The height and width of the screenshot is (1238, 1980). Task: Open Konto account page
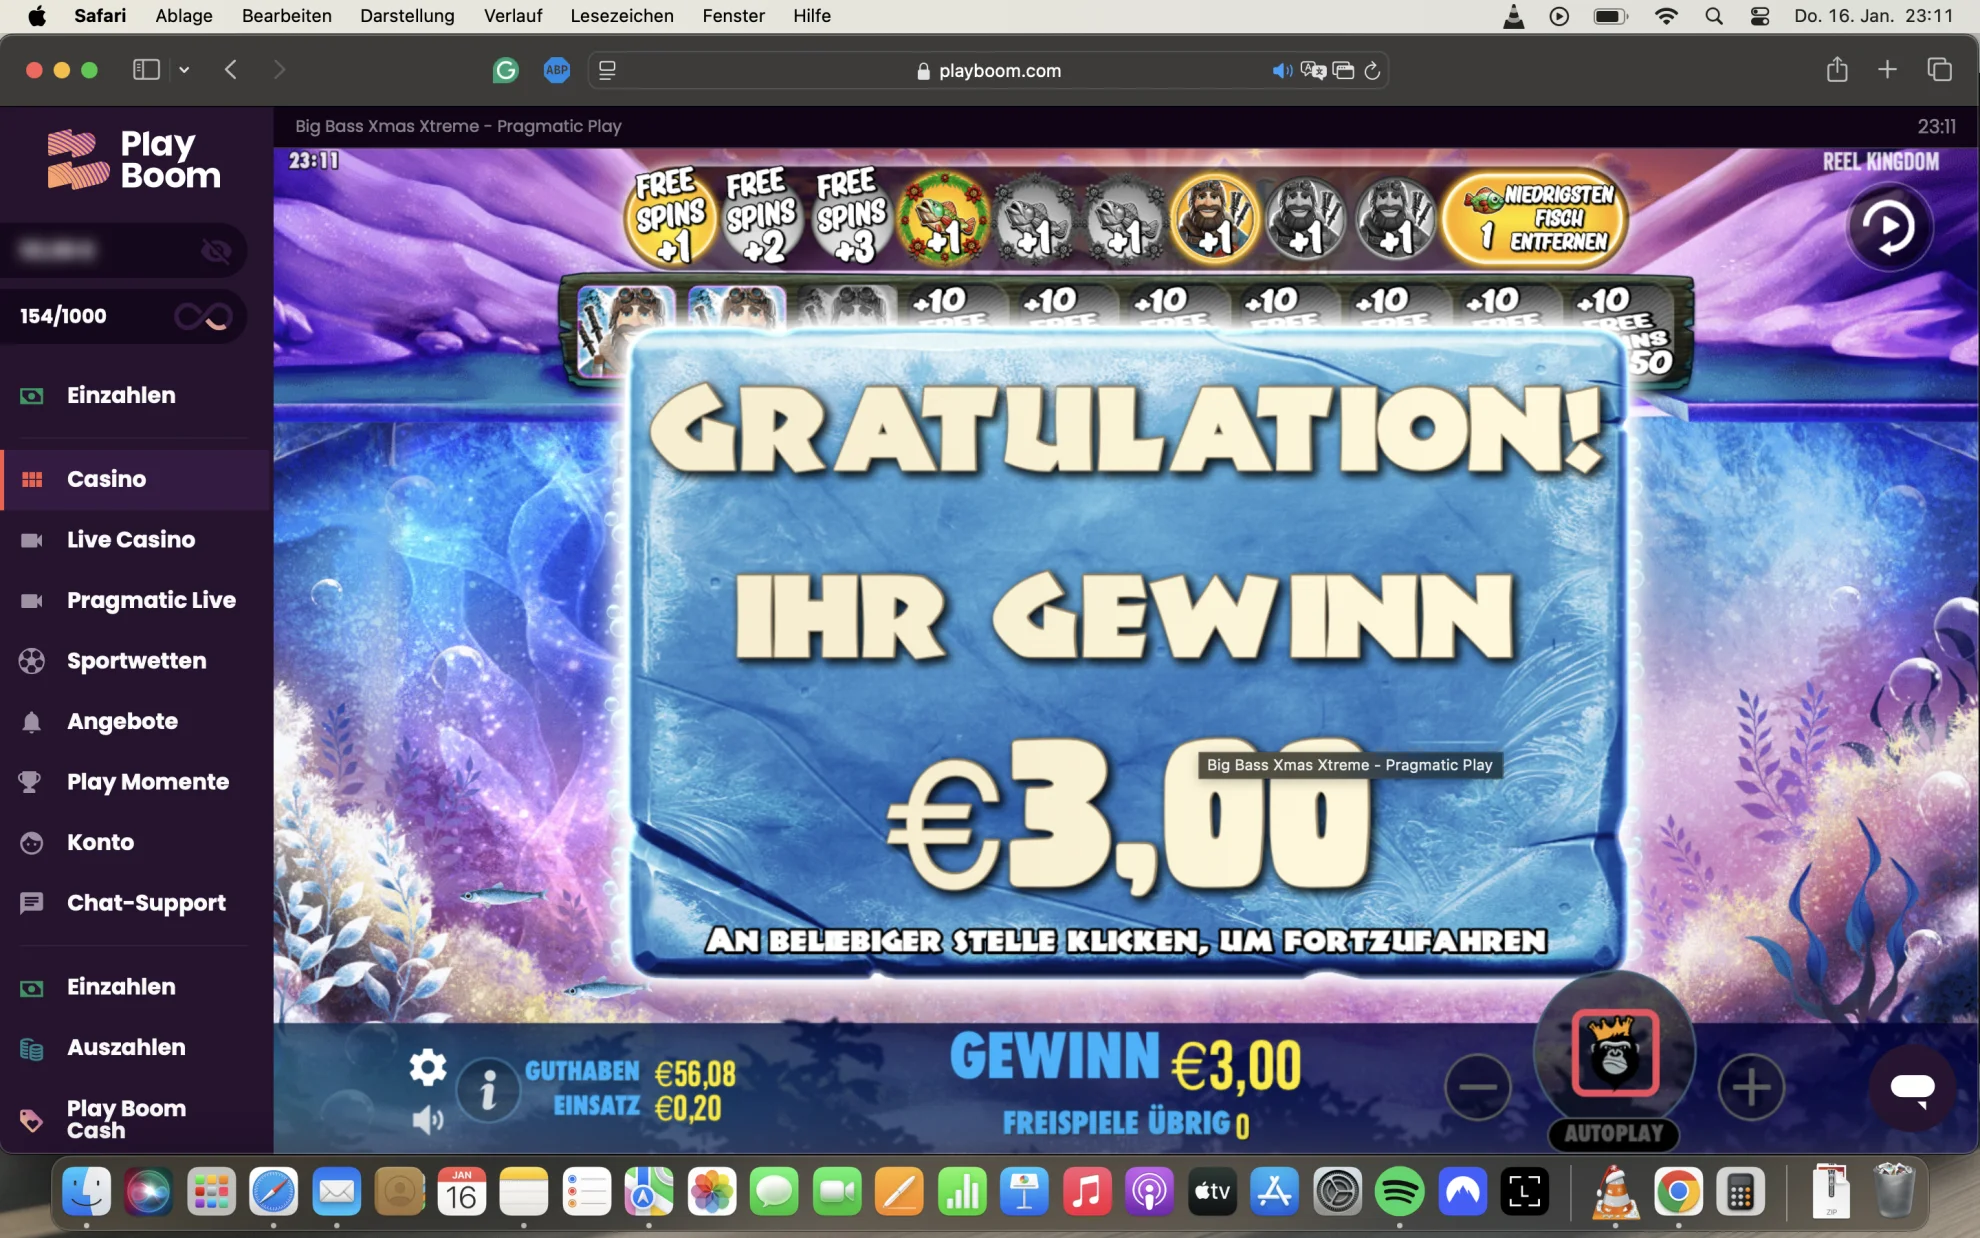(100, 843)
